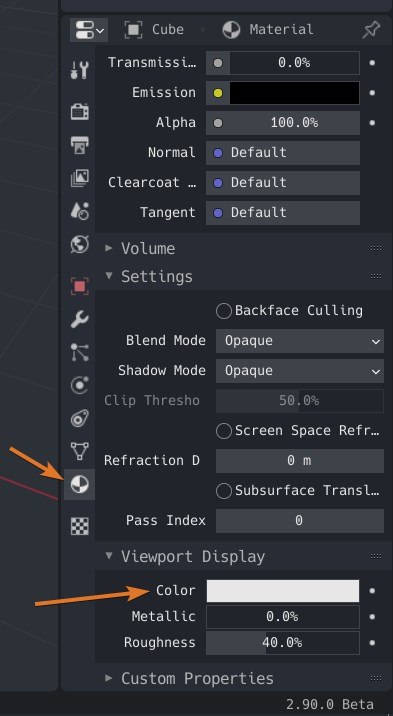Open the Shadow Mode dropdown
This screenshot has width=393, height=716.
(299, 371)
